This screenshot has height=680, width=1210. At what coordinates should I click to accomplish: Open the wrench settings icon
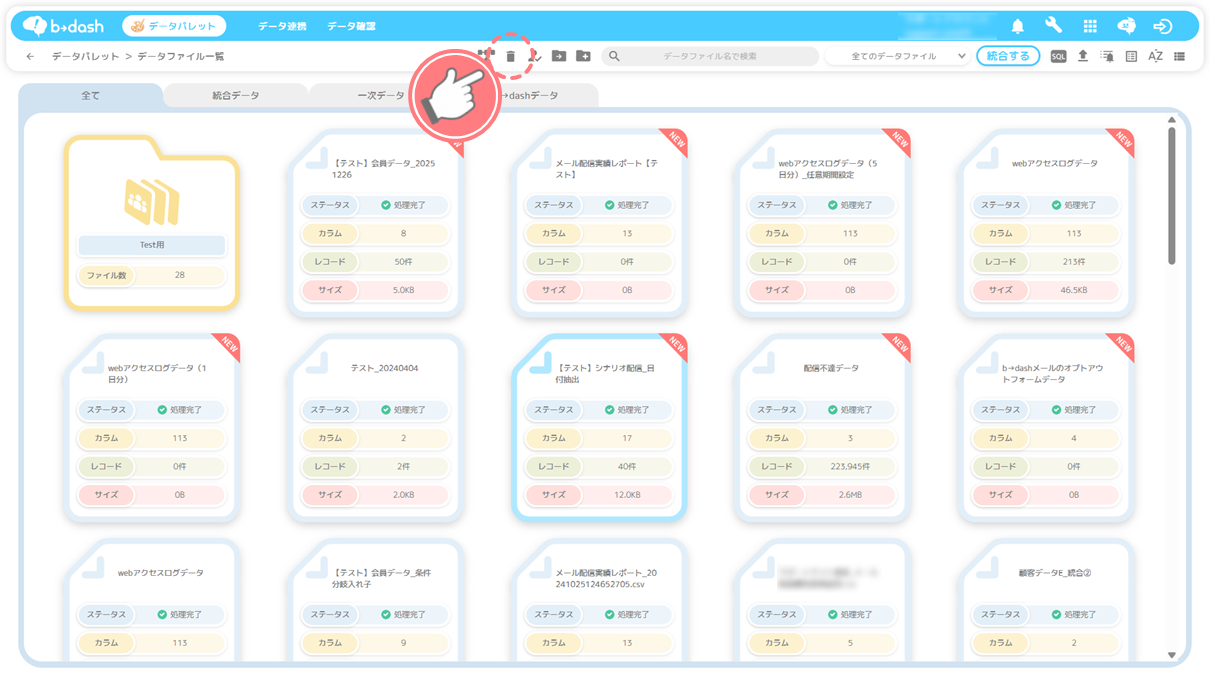tap(1053, 26)
